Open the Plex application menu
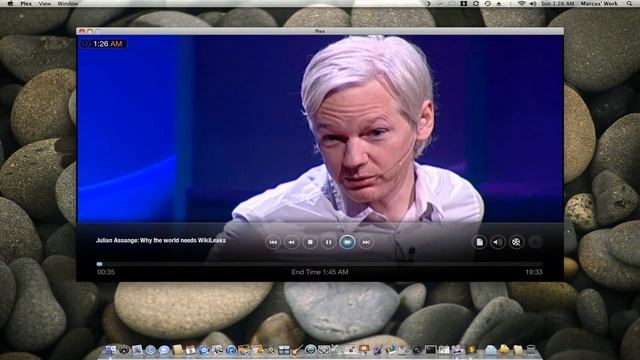Screen dimensions: 640x360 click(x=26, y=3)
